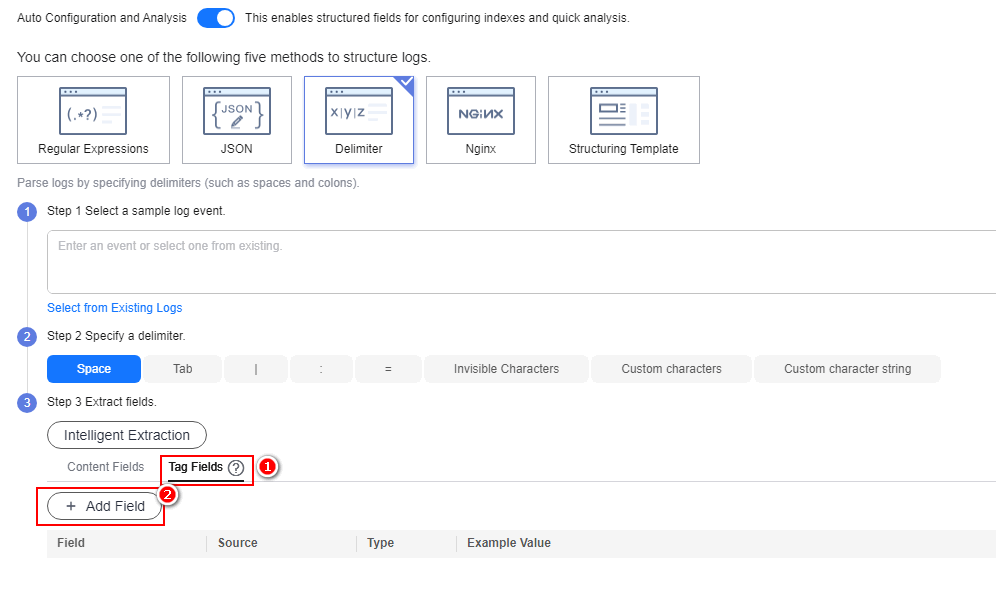Image resolution: width=996 pixels, height=592 pixels.
Task: Select the pipe character delimiter
Action: 256,369
